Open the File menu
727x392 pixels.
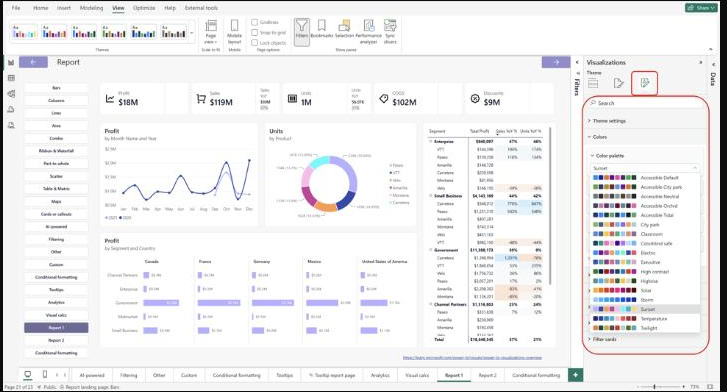pyautogui.click(x=16, y=8)
